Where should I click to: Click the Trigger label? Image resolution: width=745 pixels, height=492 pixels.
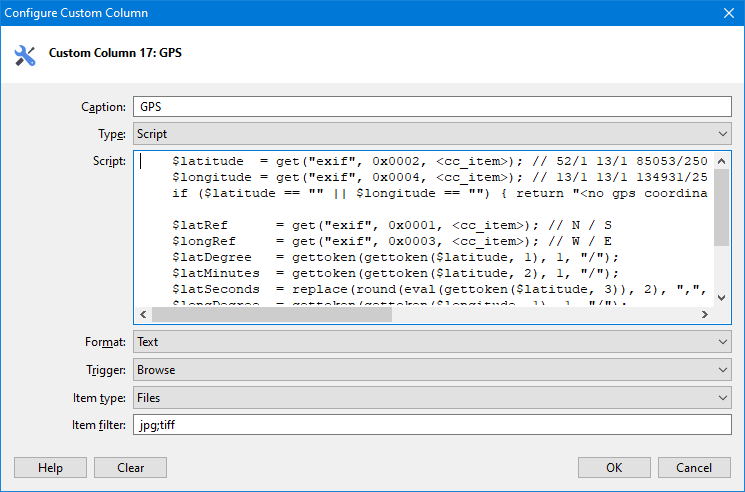coord(106,370)
